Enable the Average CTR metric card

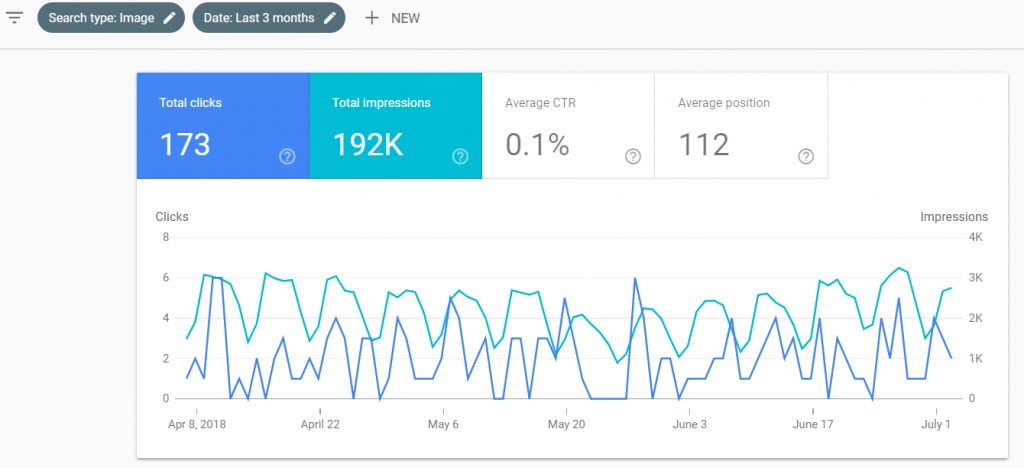pyautogui.click(x=567, y=125)
